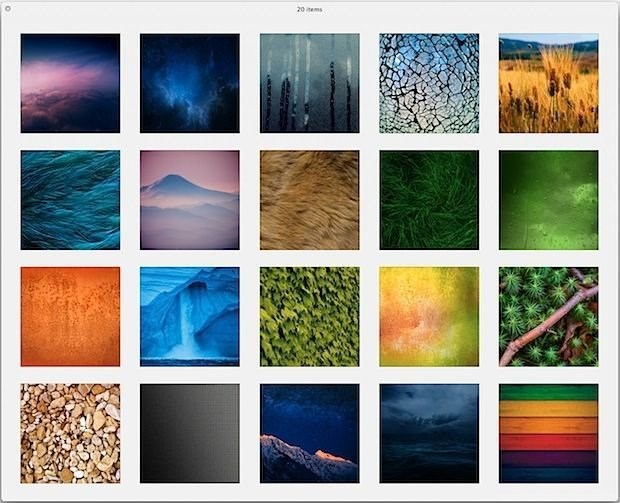This screenshot has width=620, height=503.
Task: Select the yellow and orange grunge wallpaper
Action: click(429, 316)
